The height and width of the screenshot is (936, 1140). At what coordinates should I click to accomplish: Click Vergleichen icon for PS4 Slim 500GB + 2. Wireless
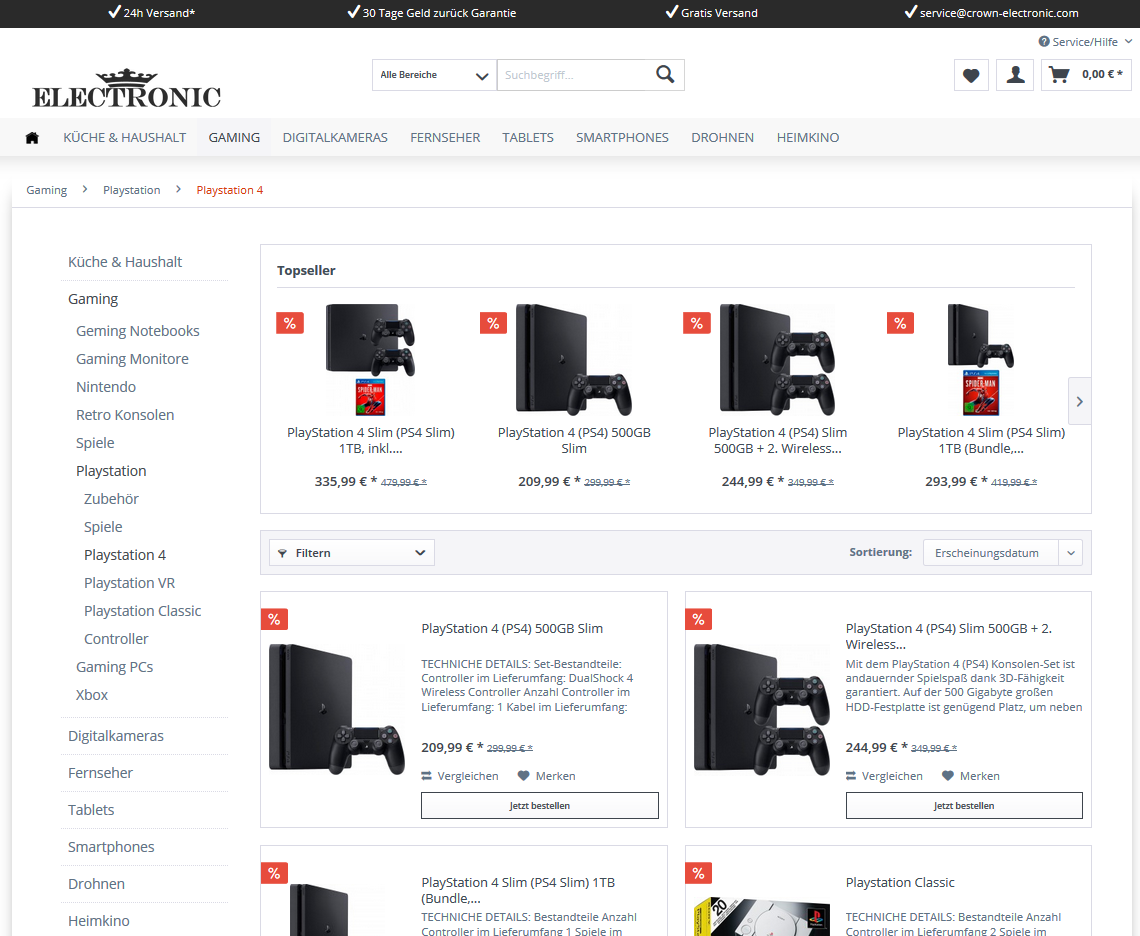click(x=851, y=776)
